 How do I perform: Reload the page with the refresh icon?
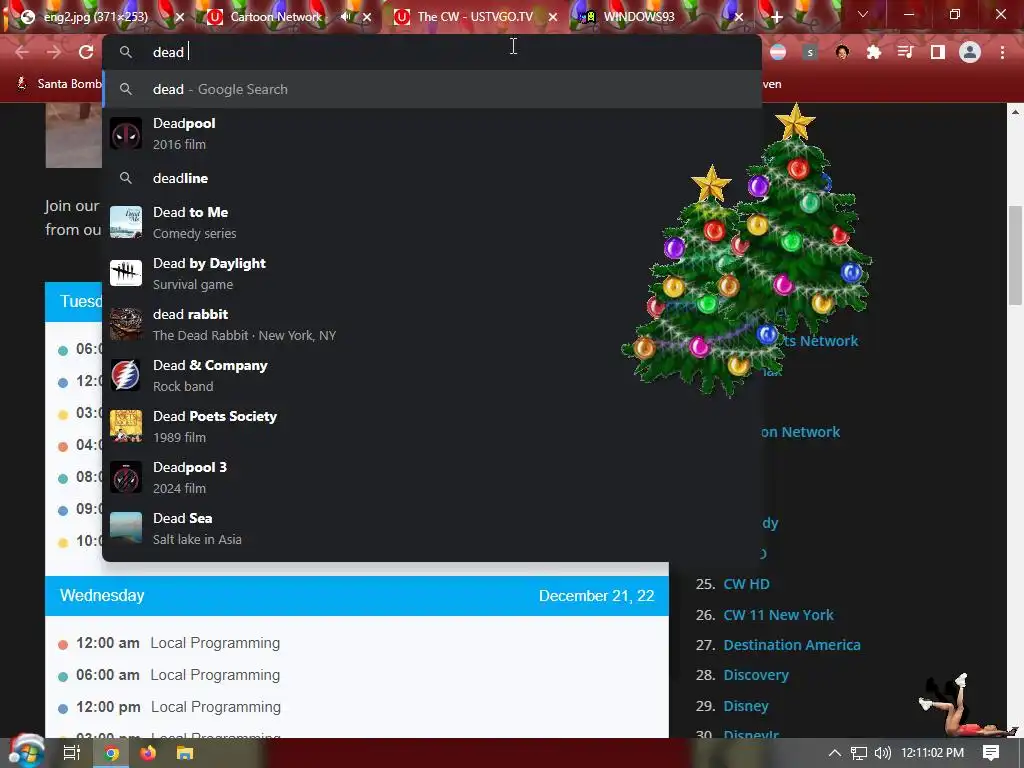pos(86,52)
